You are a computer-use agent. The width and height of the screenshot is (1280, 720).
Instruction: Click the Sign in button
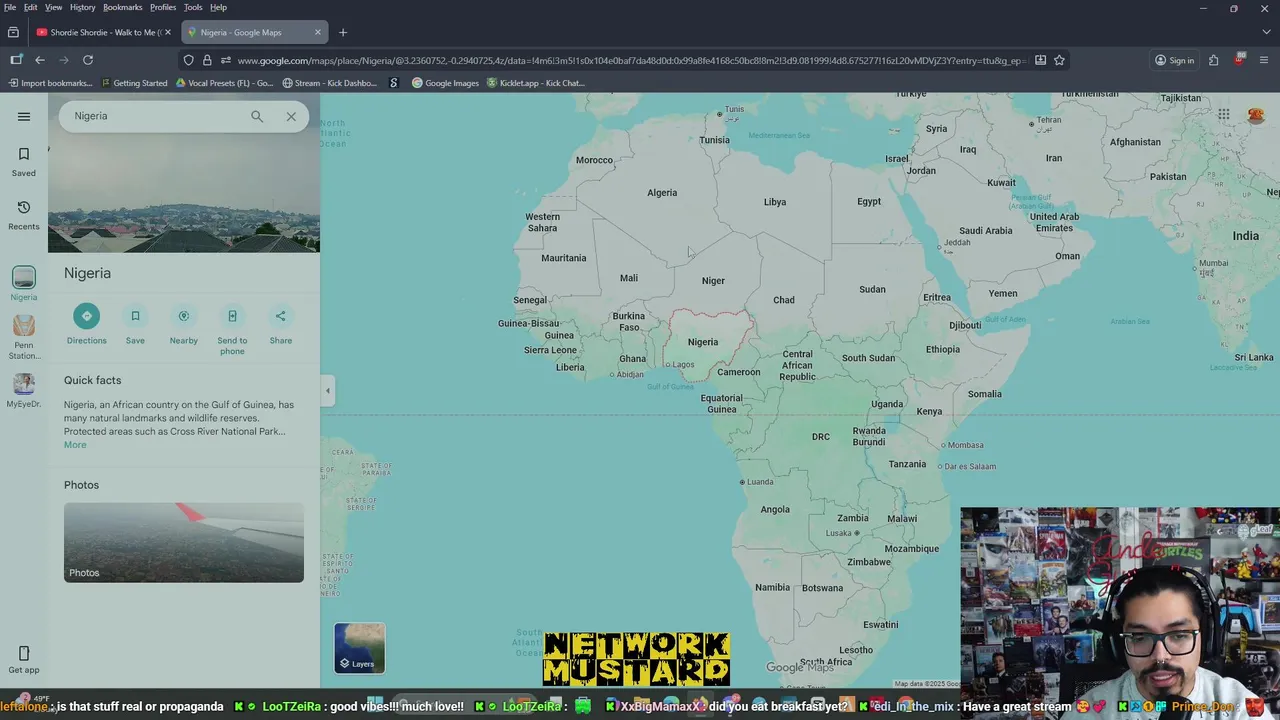point(1175,60)
